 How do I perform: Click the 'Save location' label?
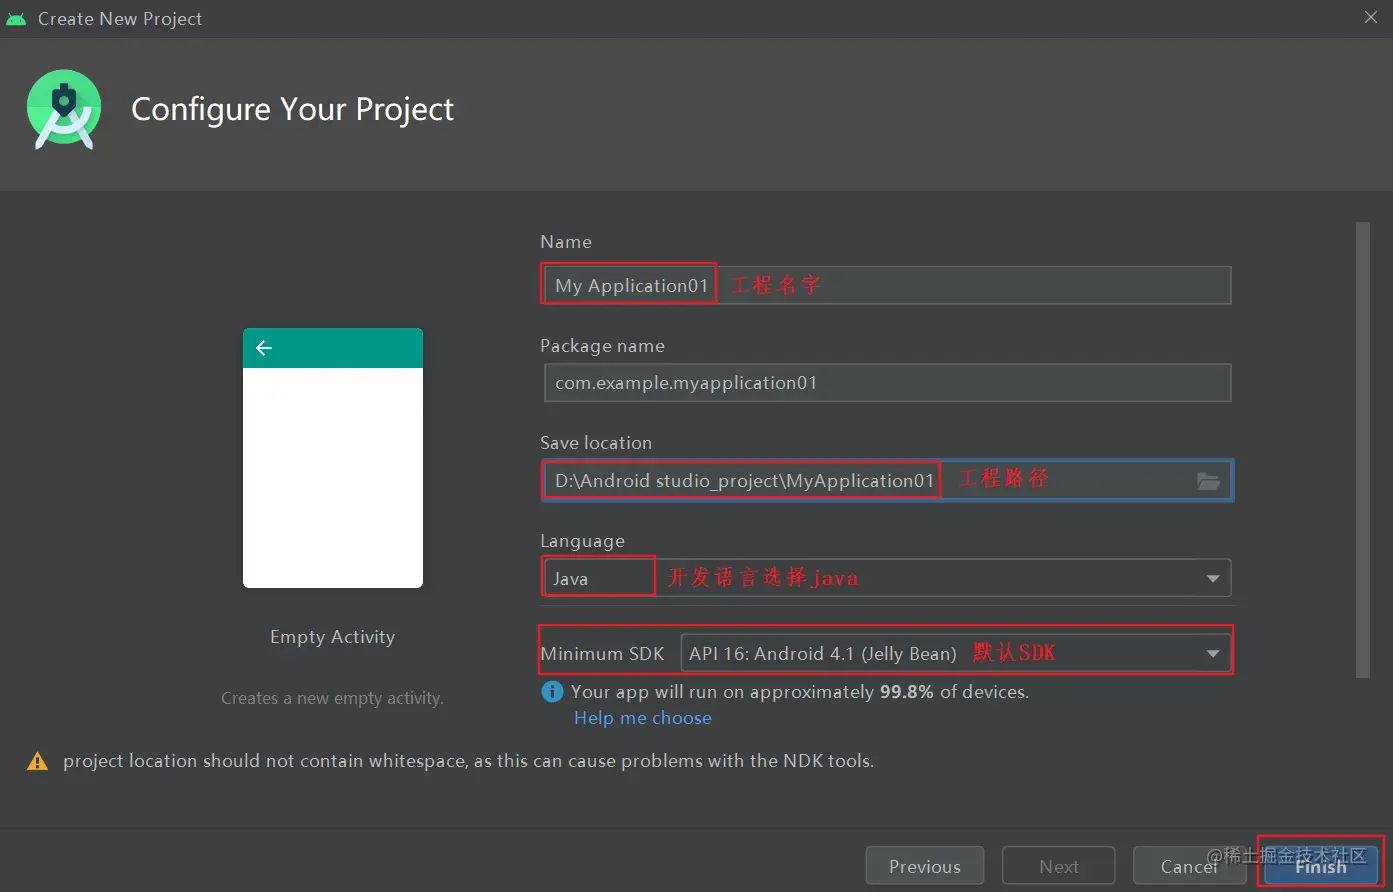tap(596, 443)
